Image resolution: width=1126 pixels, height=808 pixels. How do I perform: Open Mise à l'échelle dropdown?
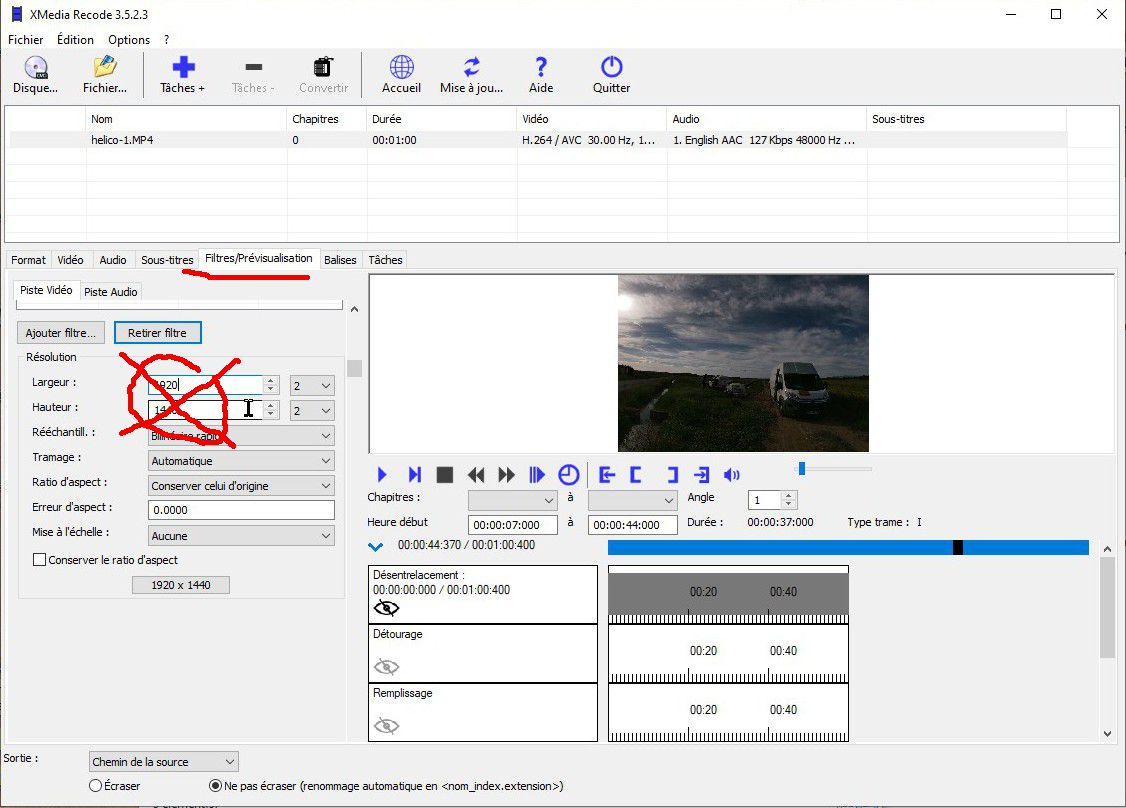241,536
